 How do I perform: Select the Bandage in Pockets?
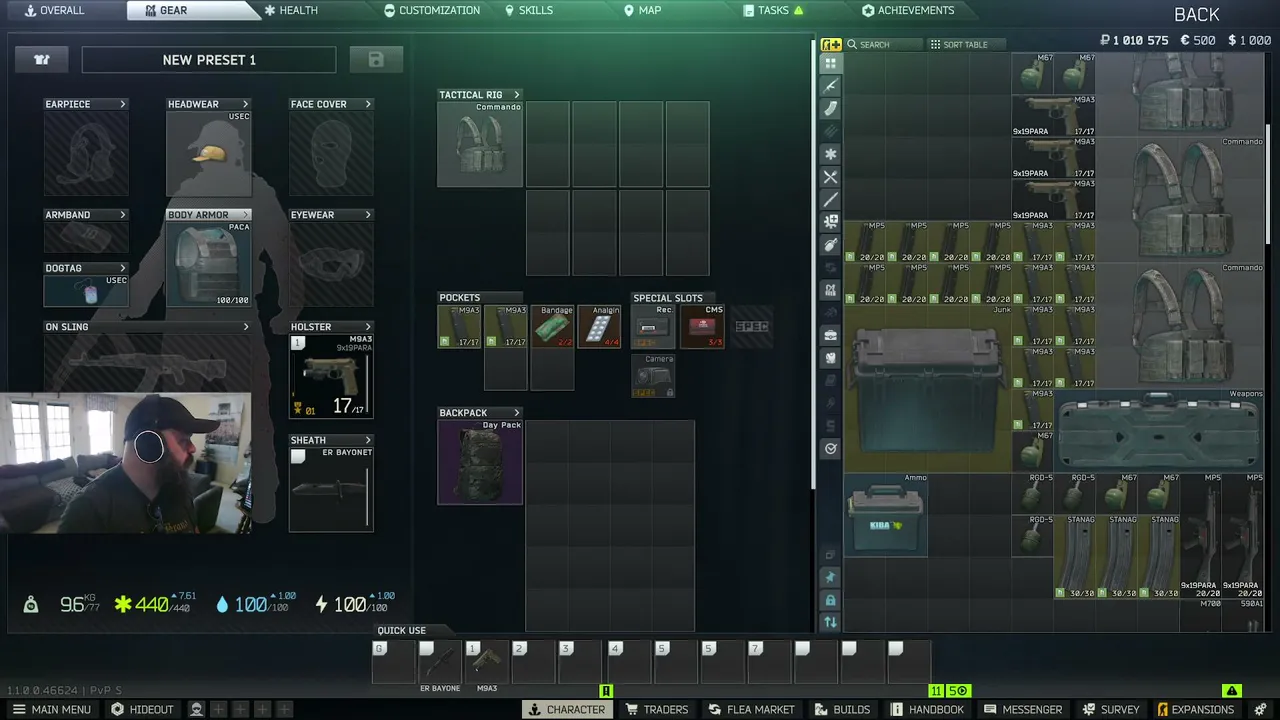[x=553, y=327]
